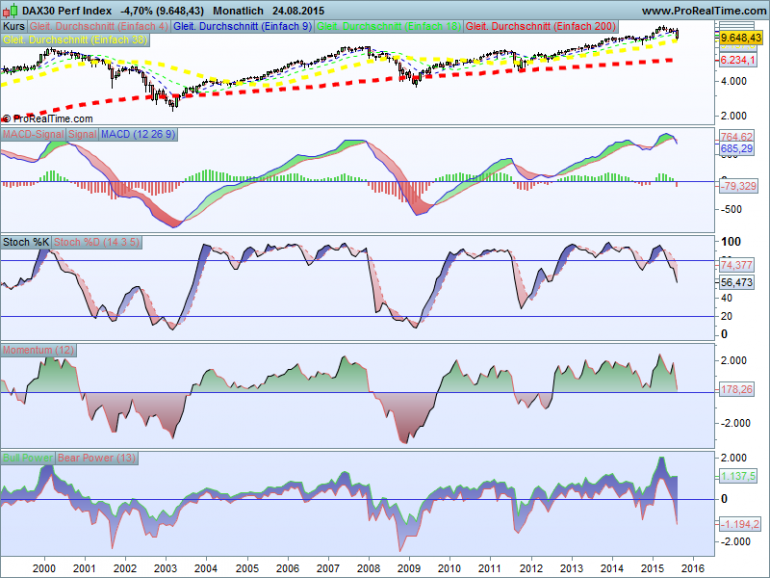Click the 2016 year marker on time axis
The width and height of the screenshot is (770, 578).
pyautogui.click(x=693, y=569)
